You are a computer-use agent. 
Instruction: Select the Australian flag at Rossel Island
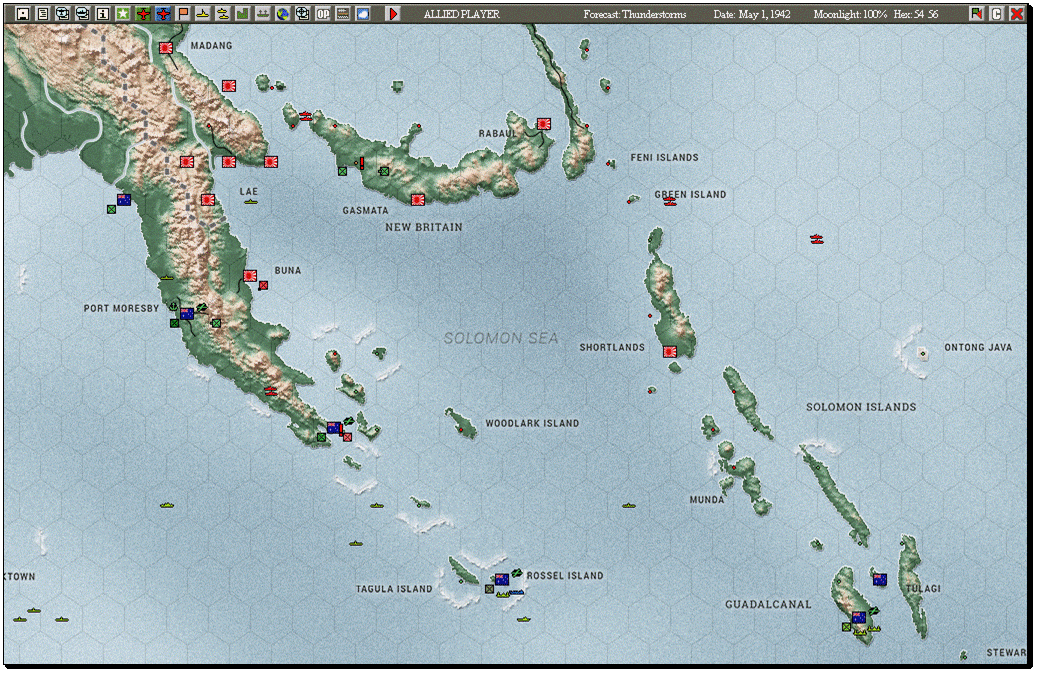pos(502,579)
